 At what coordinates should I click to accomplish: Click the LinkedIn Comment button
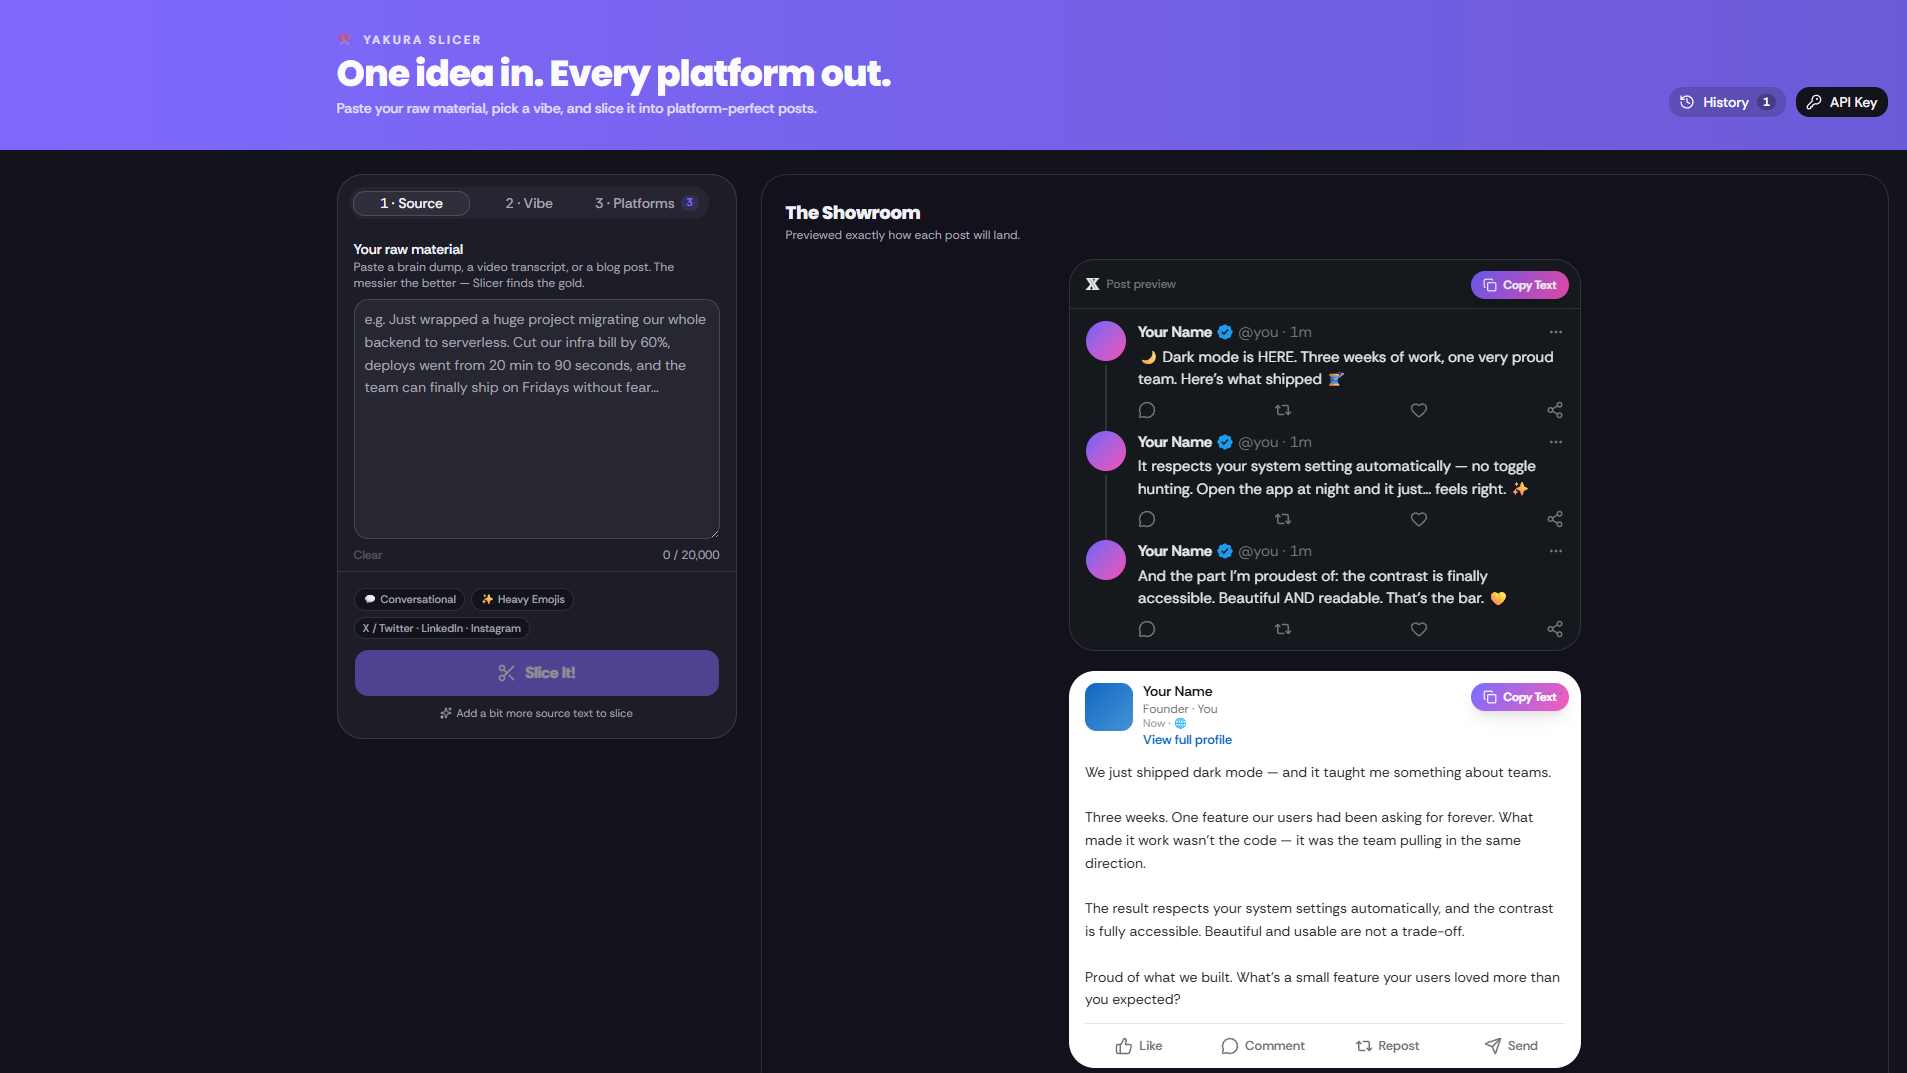click(1263, 1046)
